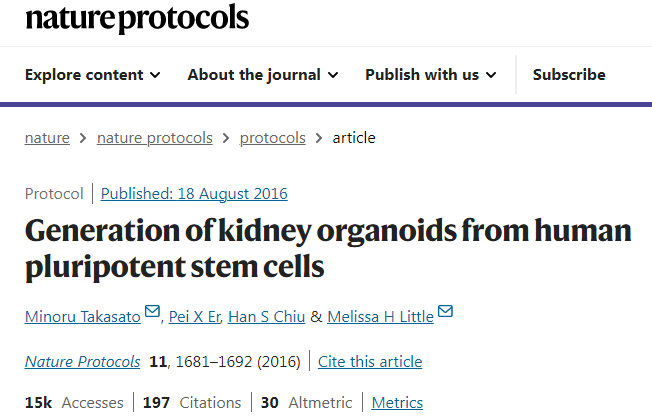Viewport: 652px width, 416px height.
Task: Open nature protocols breadcrumb link
Action: 155,138
